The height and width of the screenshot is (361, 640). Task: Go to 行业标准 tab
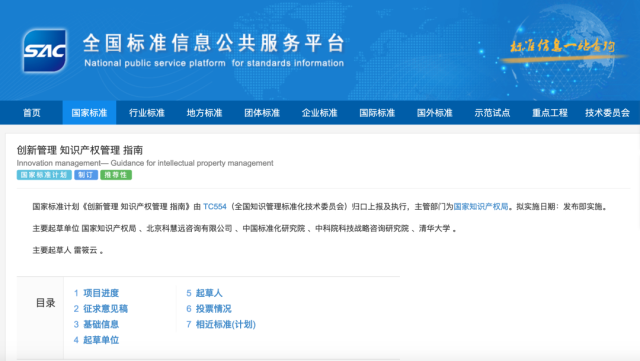[x=147, y=113]
